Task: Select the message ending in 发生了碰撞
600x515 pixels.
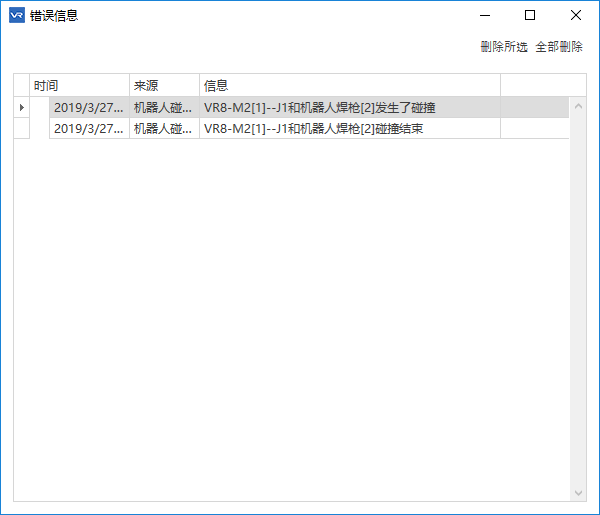Action: [x=349, y=107]
